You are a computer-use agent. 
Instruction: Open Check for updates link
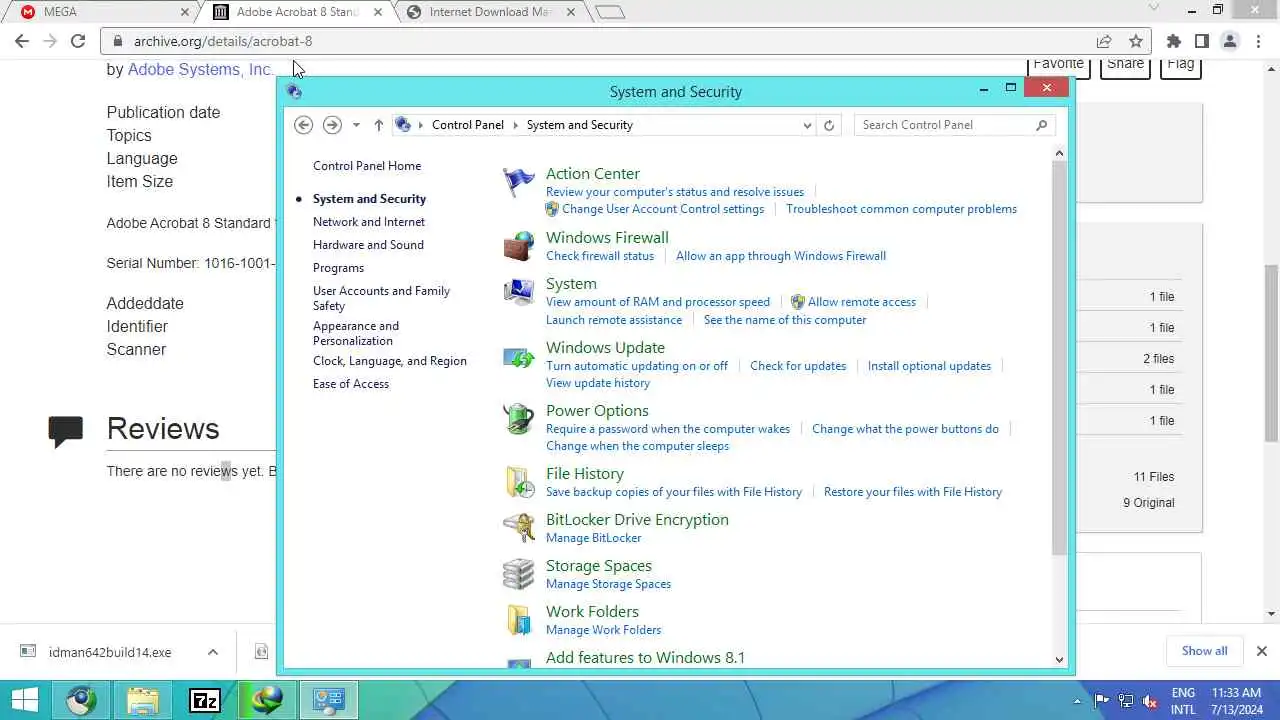coord(798,366)
